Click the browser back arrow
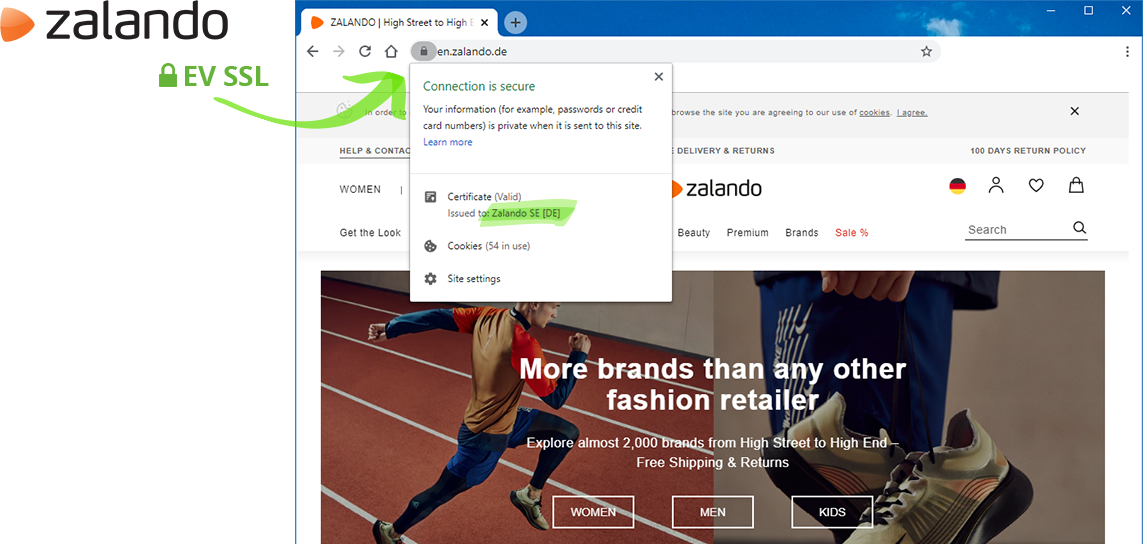The image size is (1147, 544). 313,52
